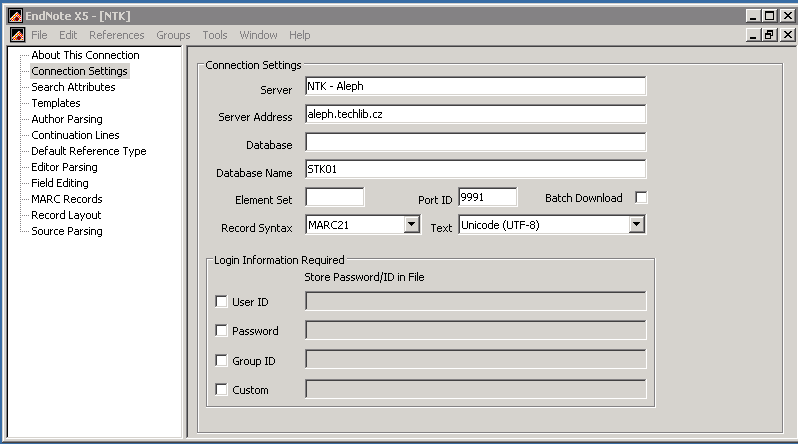The image size is (798, 444).
Task: Maximize the EndNote X5 window
Action: [770, 16]
